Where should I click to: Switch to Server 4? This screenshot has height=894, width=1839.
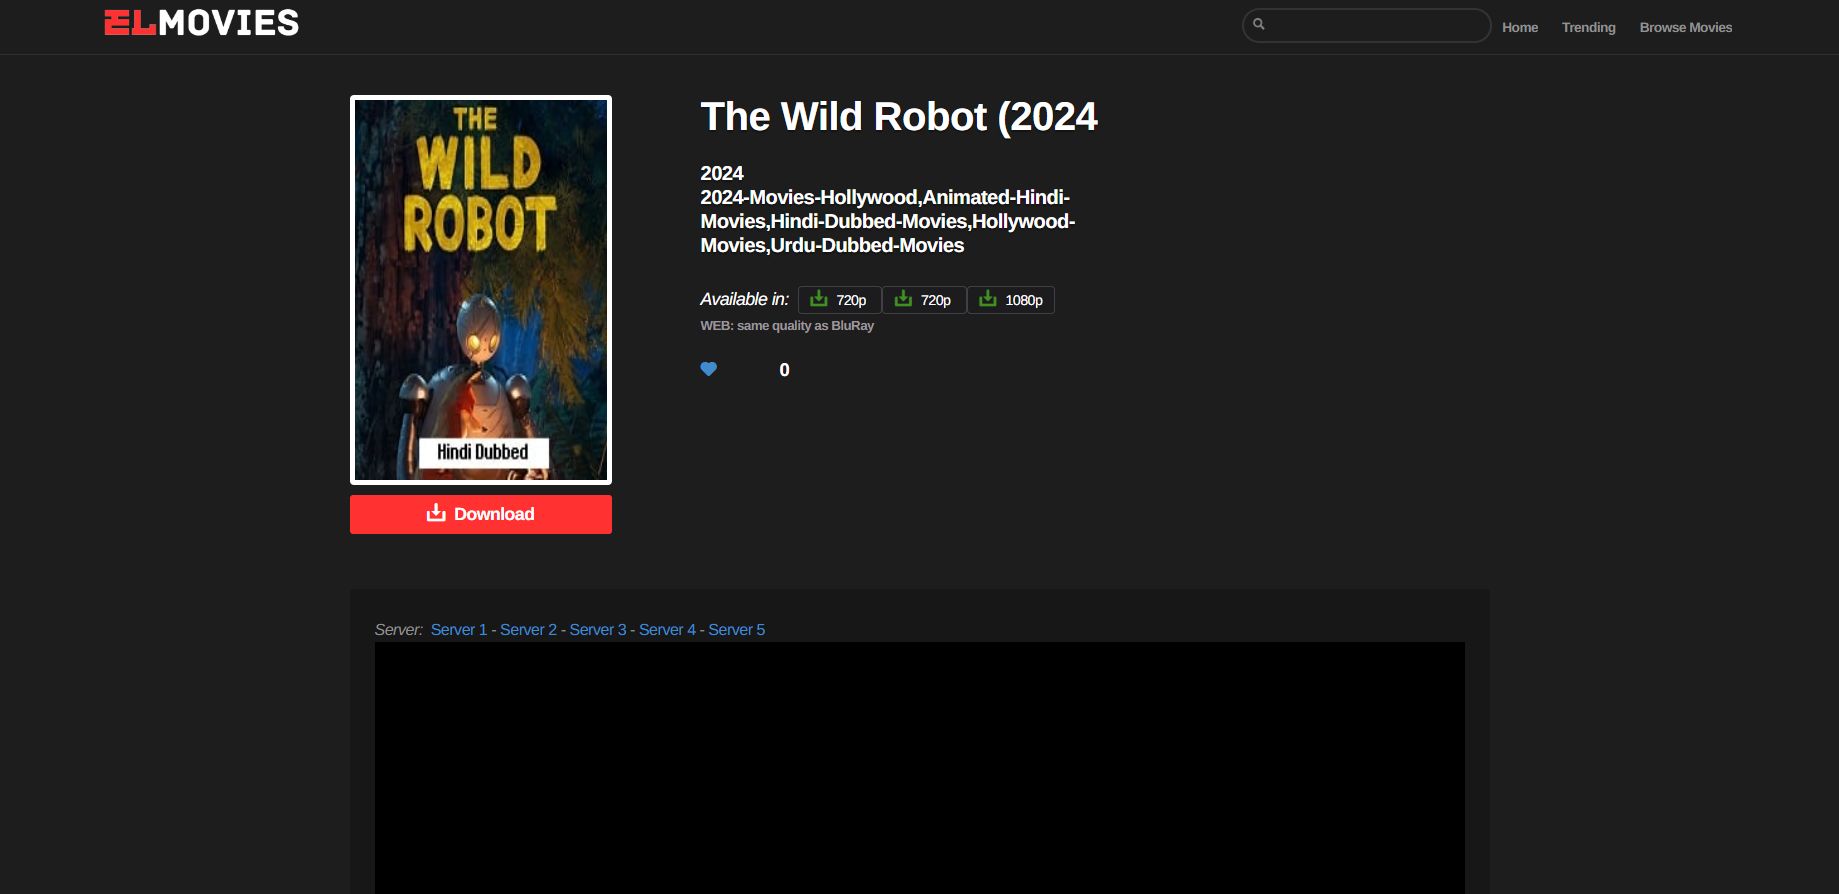pyautogui.click(x=667, y=629)
